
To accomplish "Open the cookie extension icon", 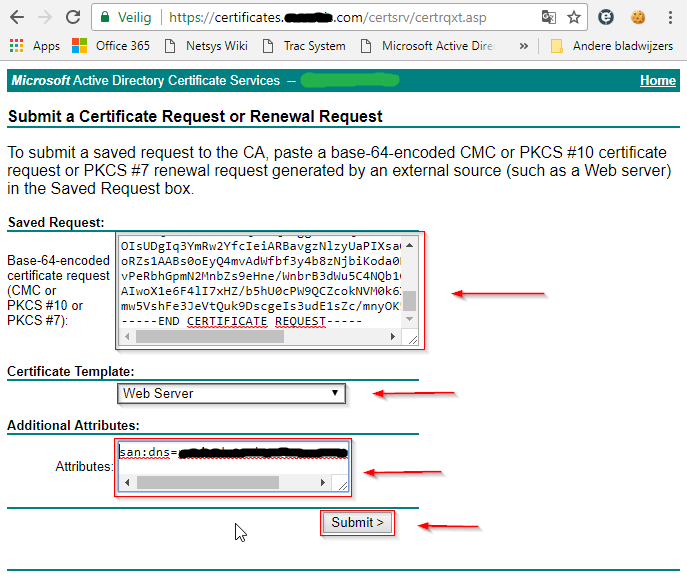I will pos(636,17).
